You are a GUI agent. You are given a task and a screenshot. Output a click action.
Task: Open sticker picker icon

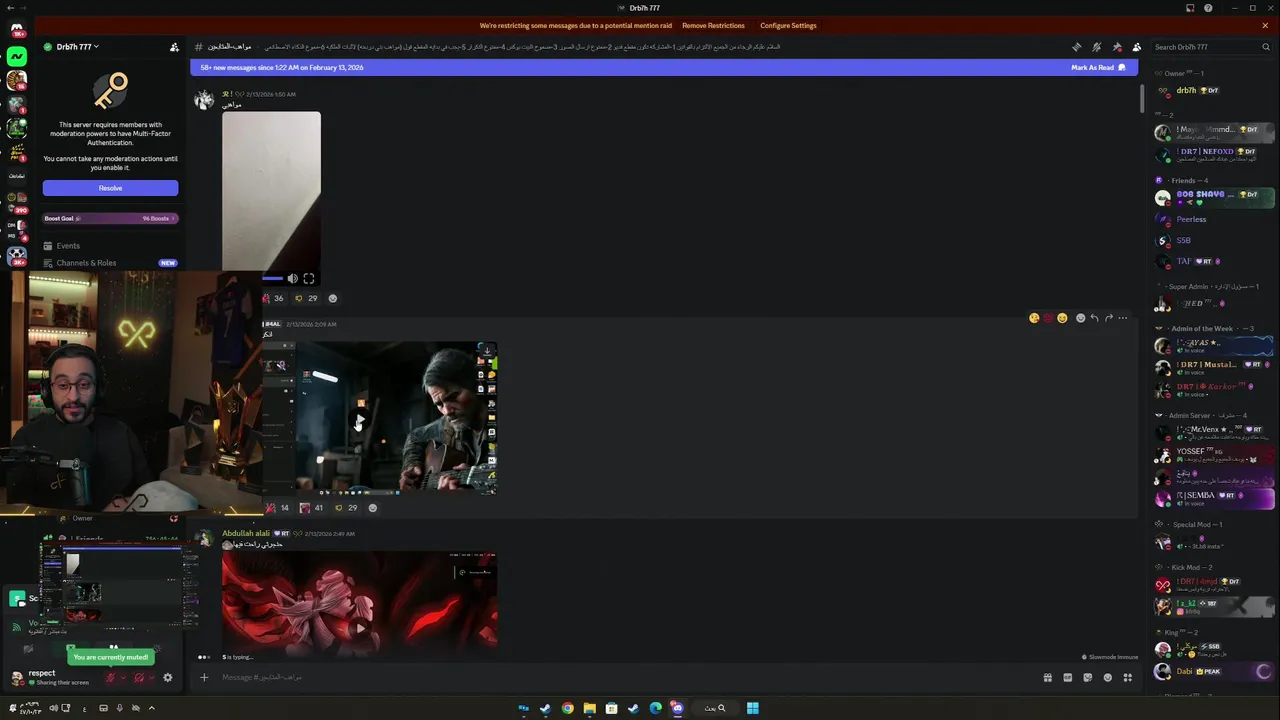[x=1087, y=677]
